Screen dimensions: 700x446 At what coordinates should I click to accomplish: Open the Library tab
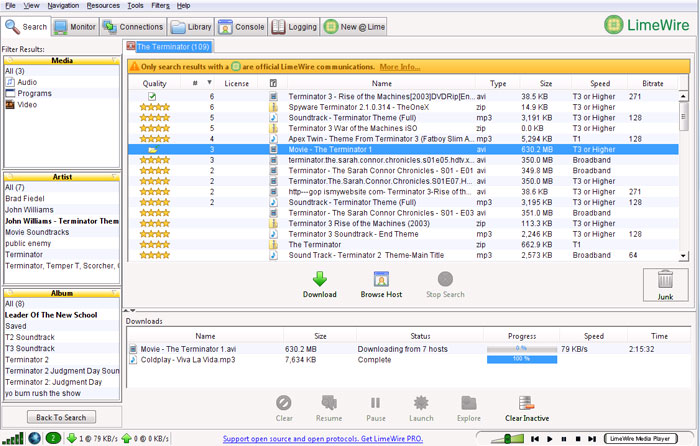(x=193, y=27)
